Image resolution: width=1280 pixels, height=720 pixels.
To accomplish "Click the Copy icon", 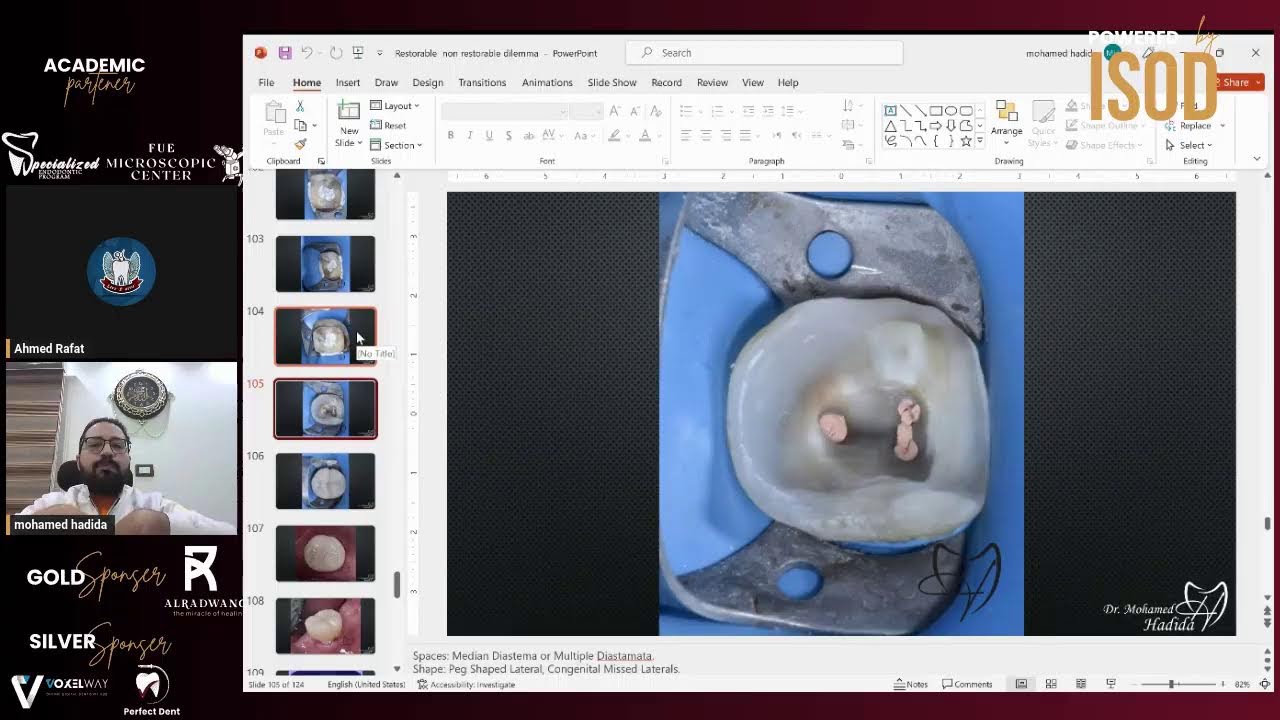I will (x=300, y=125).
